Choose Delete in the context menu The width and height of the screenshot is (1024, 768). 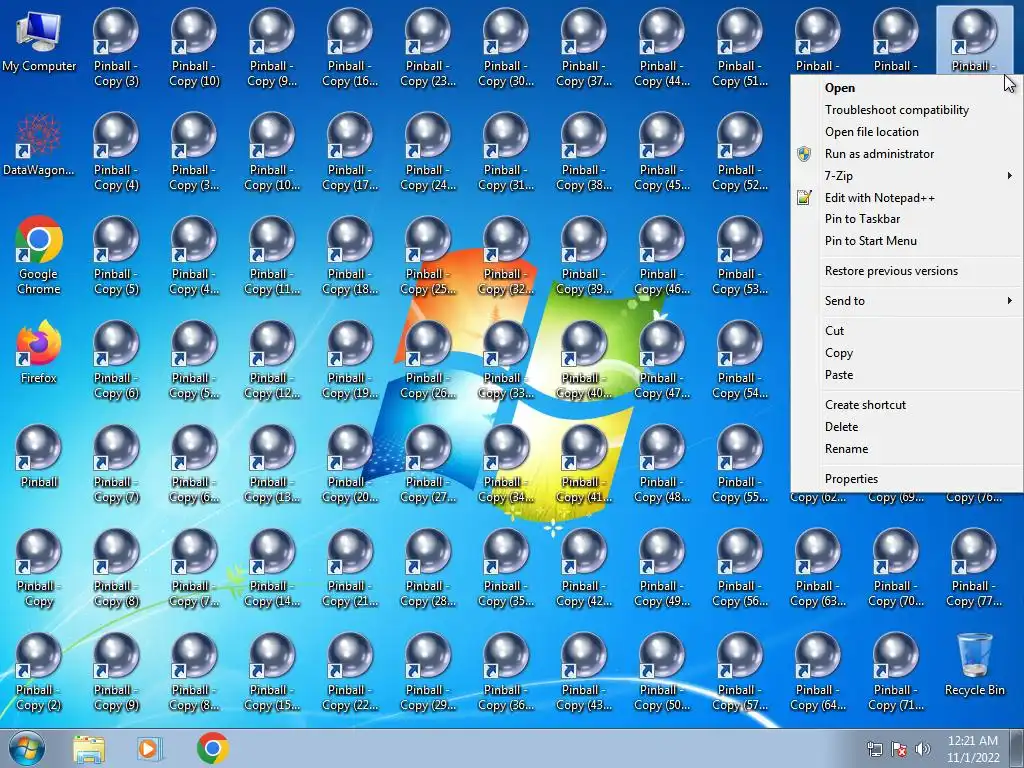point(906,427)
